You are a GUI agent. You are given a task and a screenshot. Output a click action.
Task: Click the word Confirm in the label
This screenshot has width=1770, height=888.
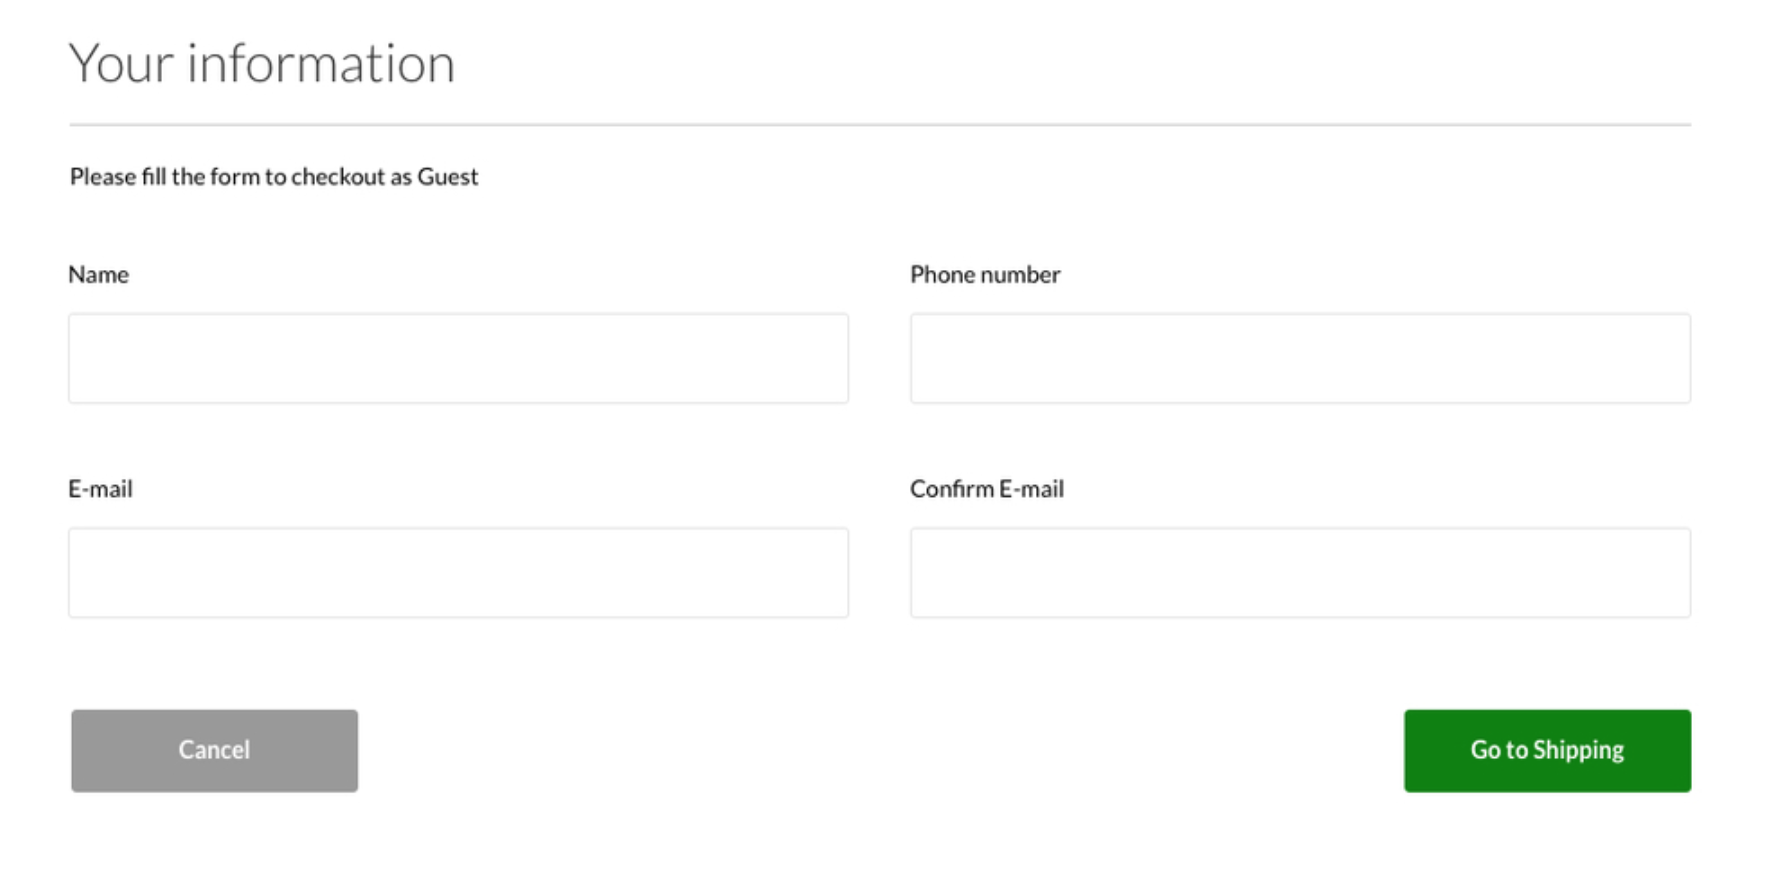952,488
